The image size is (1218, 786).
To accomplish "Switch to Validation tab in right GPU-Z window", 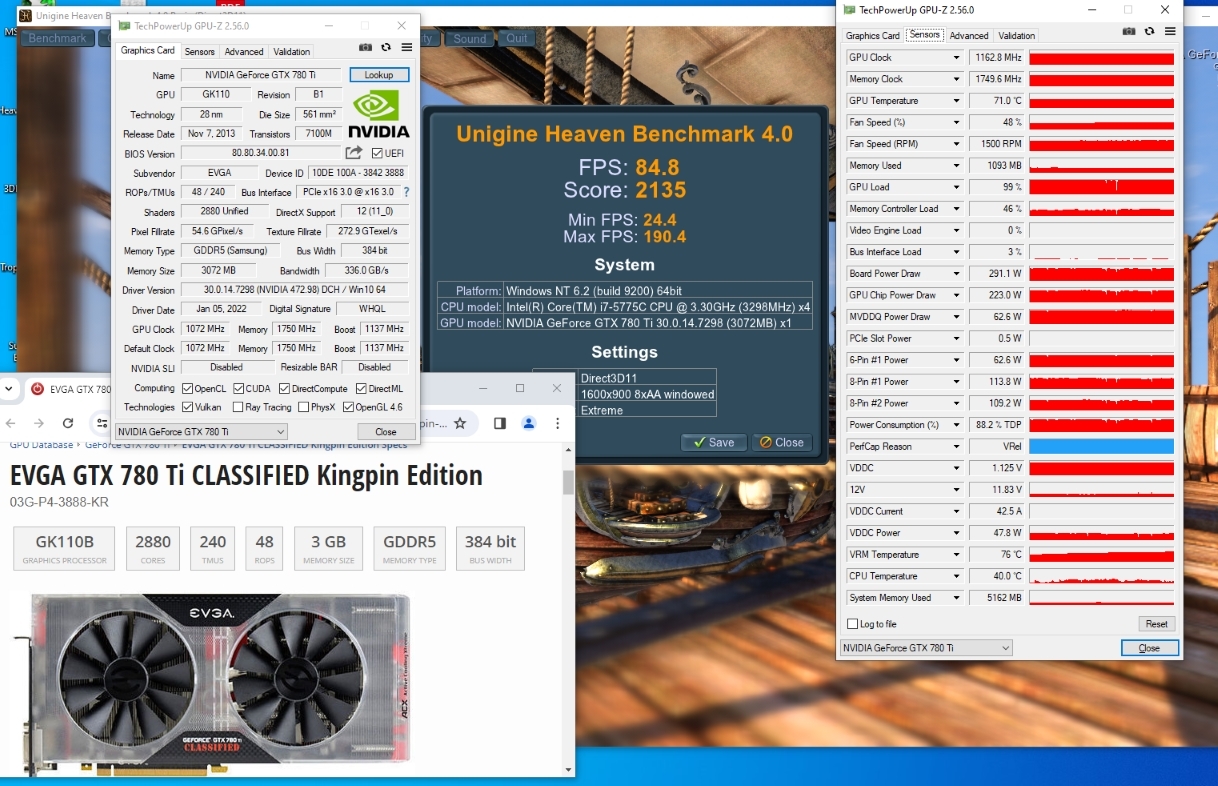I will 1016,36.
